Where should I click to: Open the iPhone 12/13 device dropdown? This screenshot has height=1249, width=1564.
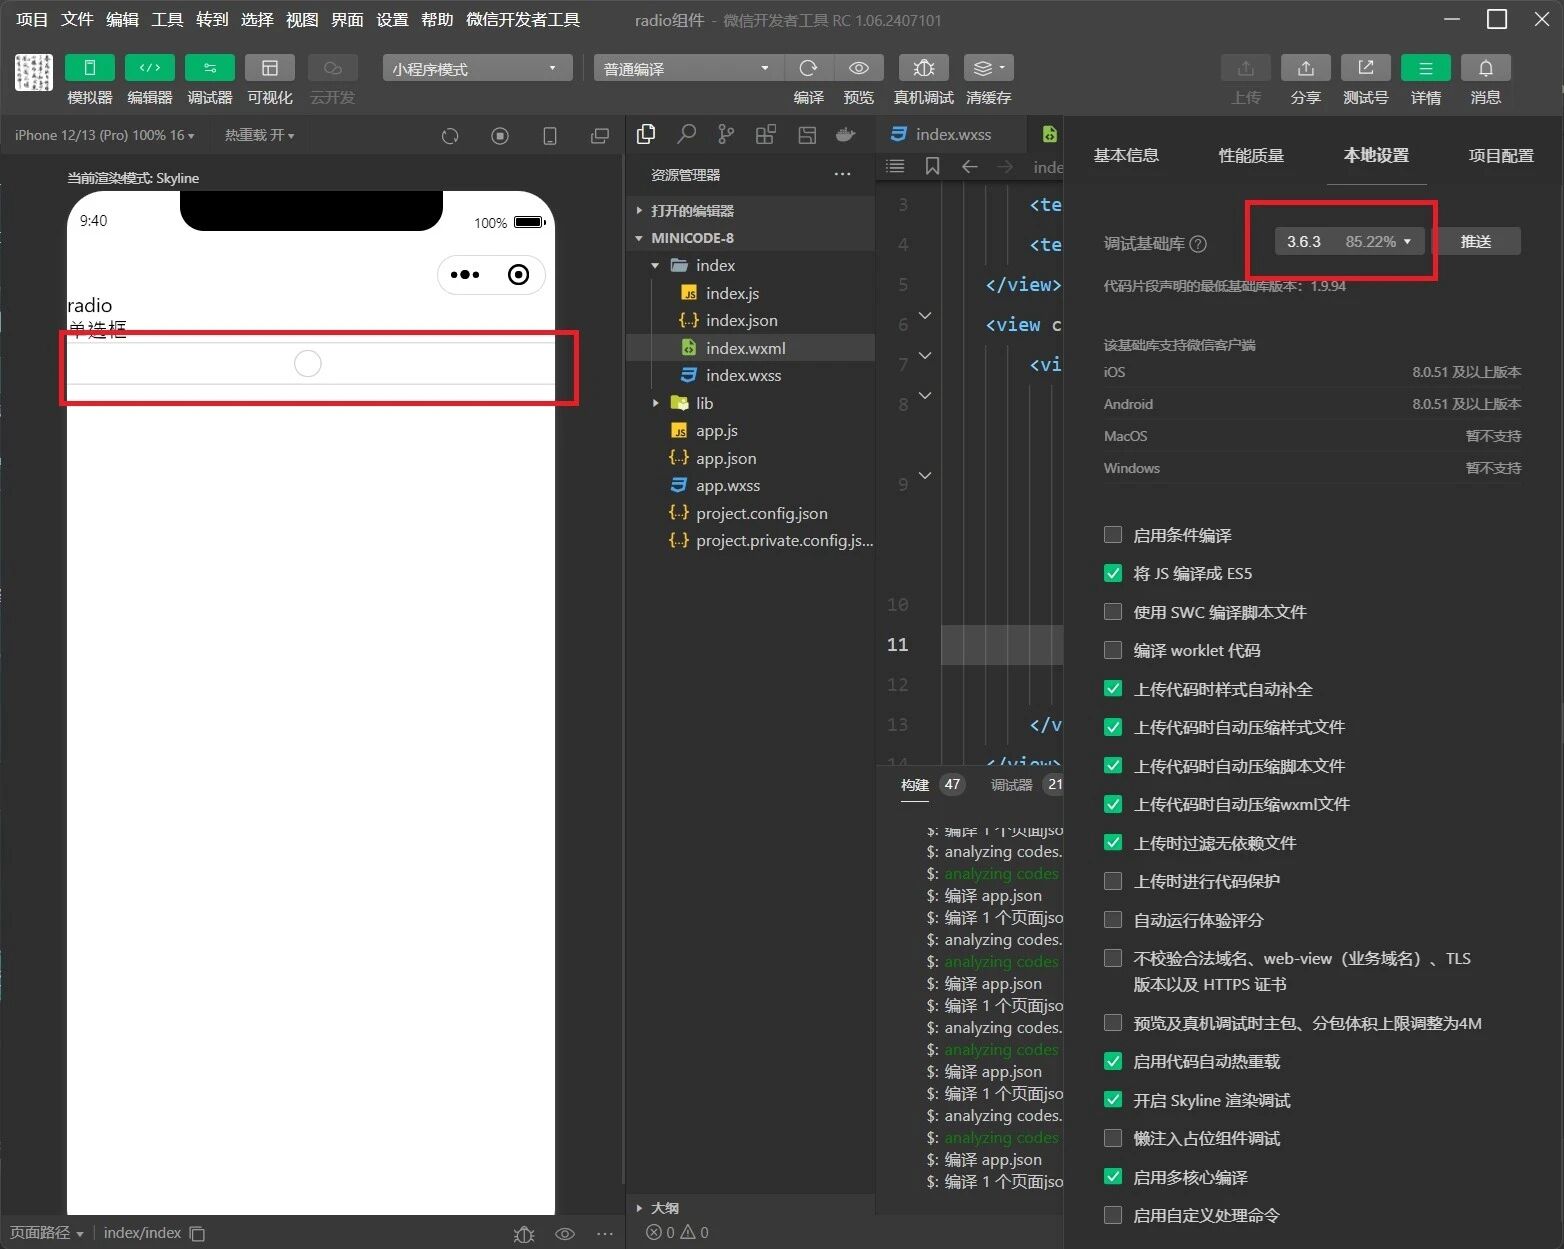(x=105, y=135)
